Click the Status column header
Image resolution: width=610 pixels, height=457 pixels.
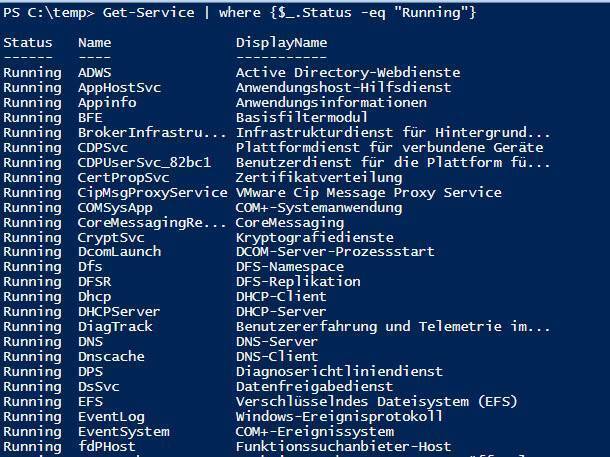click(x=27, y=43)
